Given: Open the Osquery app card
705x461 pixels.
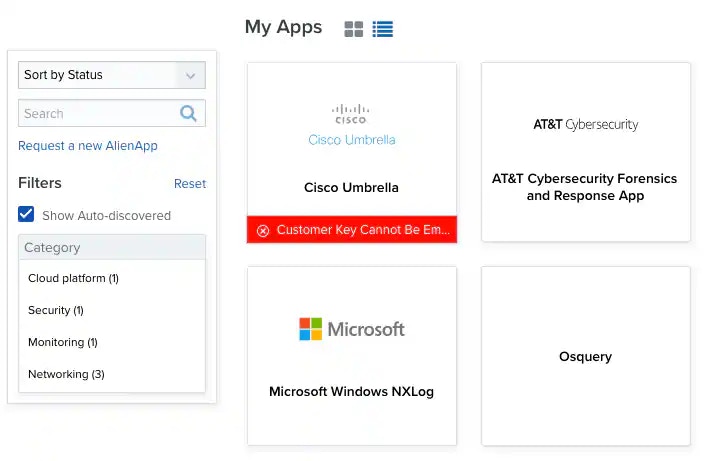Looking at the screenshot, I should 585,356.
